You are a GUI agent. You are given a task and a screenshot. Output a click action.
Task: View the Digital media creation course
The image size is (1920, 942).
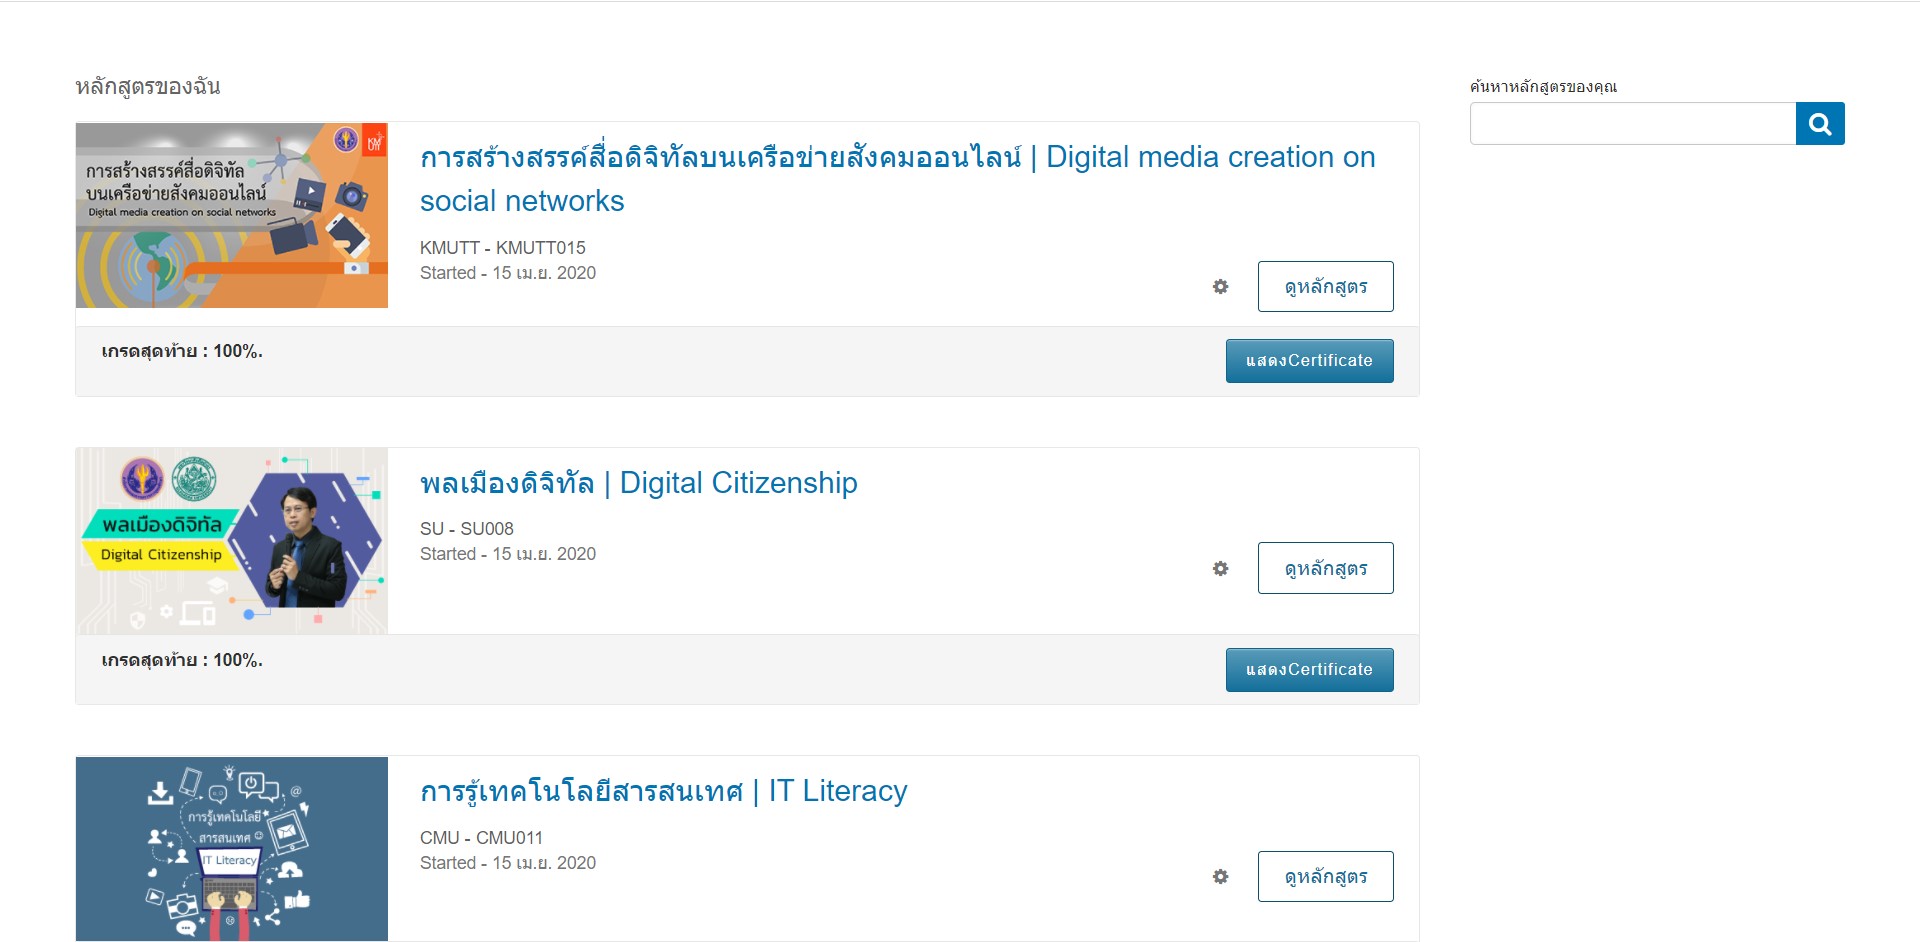point(1325,287)
